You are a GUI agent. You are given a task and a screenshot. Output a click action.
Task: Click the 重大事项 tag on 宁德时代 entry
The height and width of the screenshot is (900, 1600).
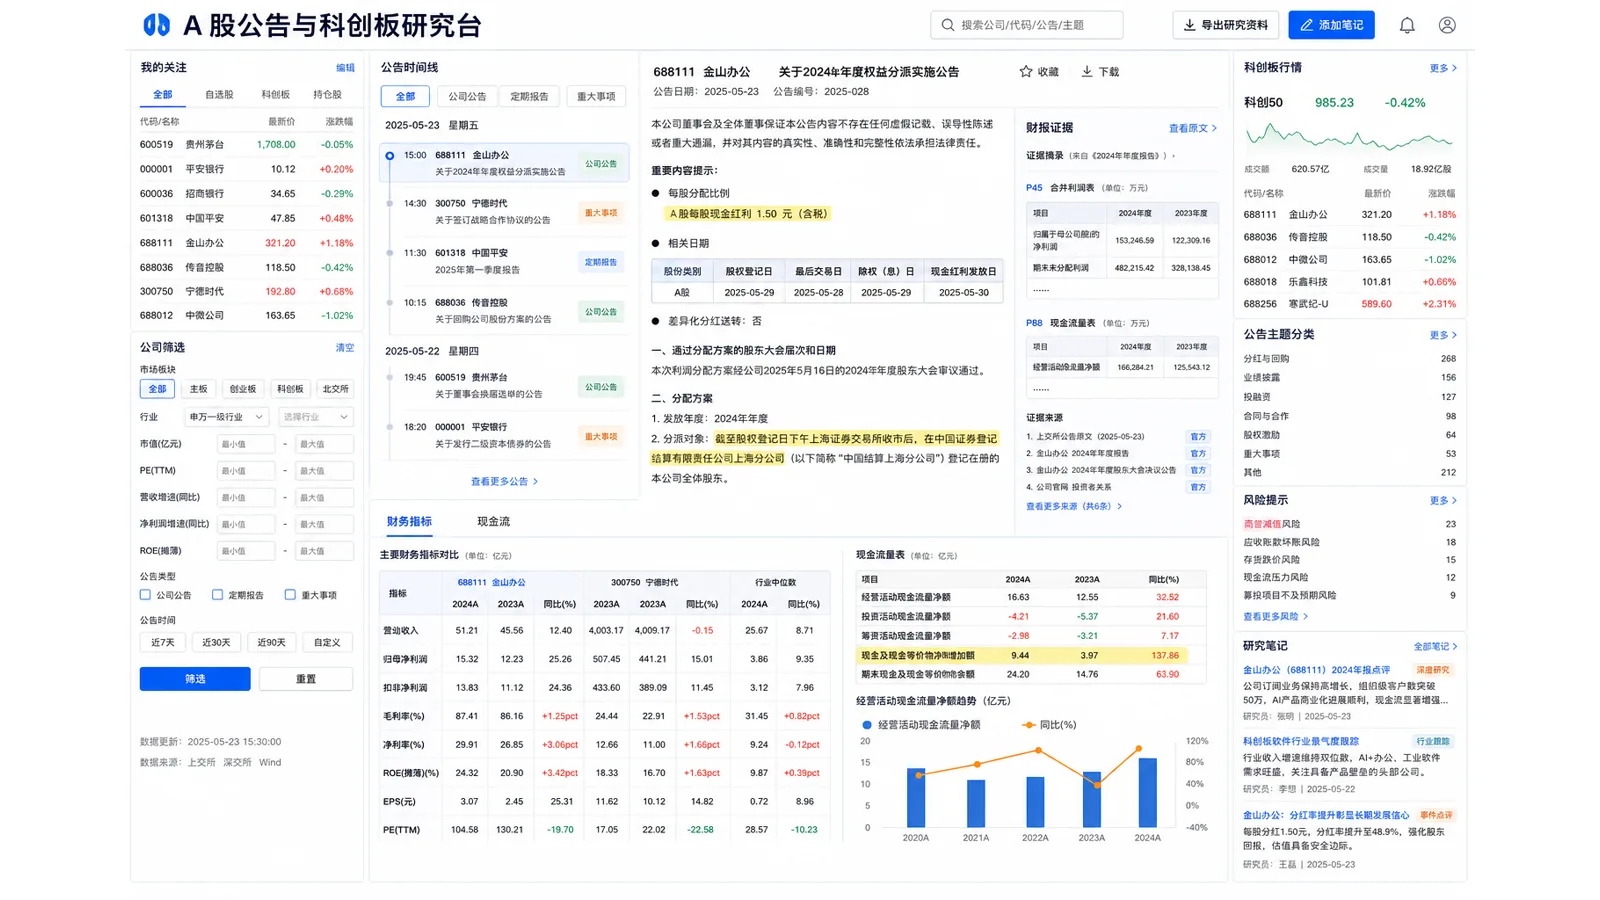[x=601, y=213]
